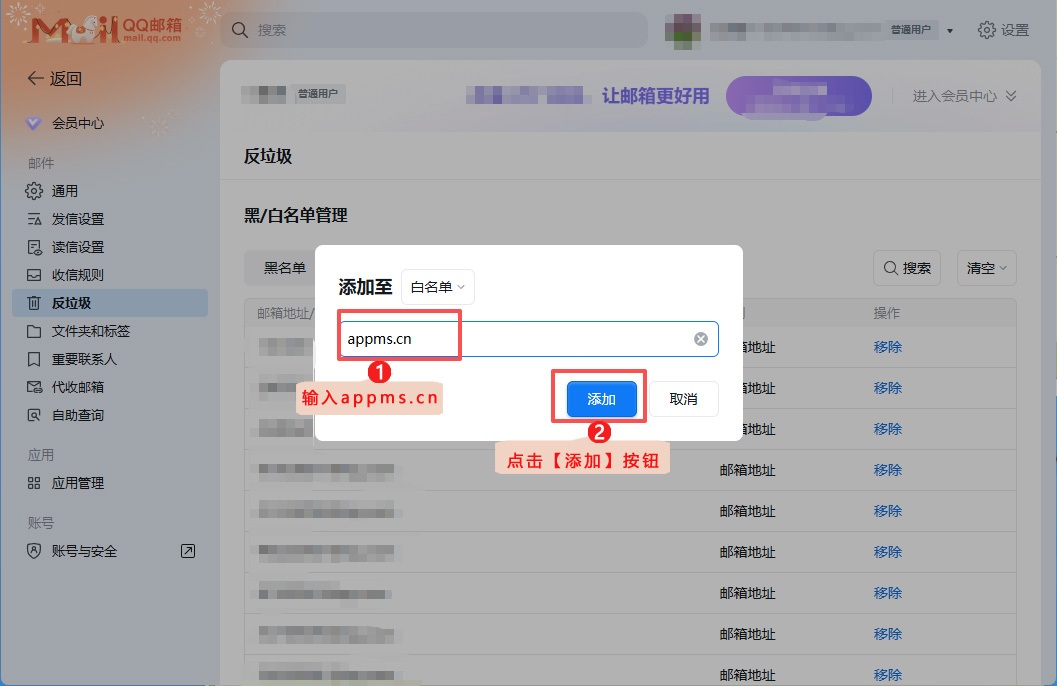Open the 设置 gear in top bar
Viewport: 1057px width, 686px height.
[x=1003, y=30]
